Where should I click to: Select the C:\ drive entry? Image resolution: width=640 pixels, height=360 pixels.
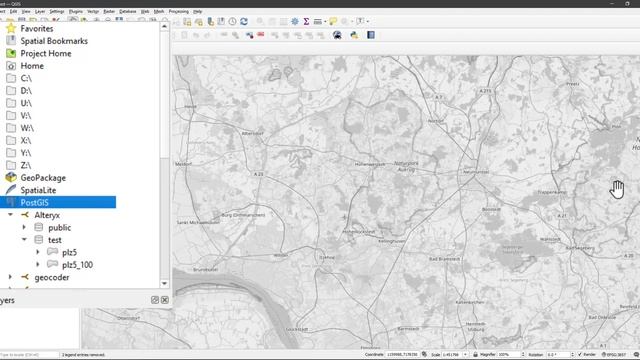tap(26, 78)
